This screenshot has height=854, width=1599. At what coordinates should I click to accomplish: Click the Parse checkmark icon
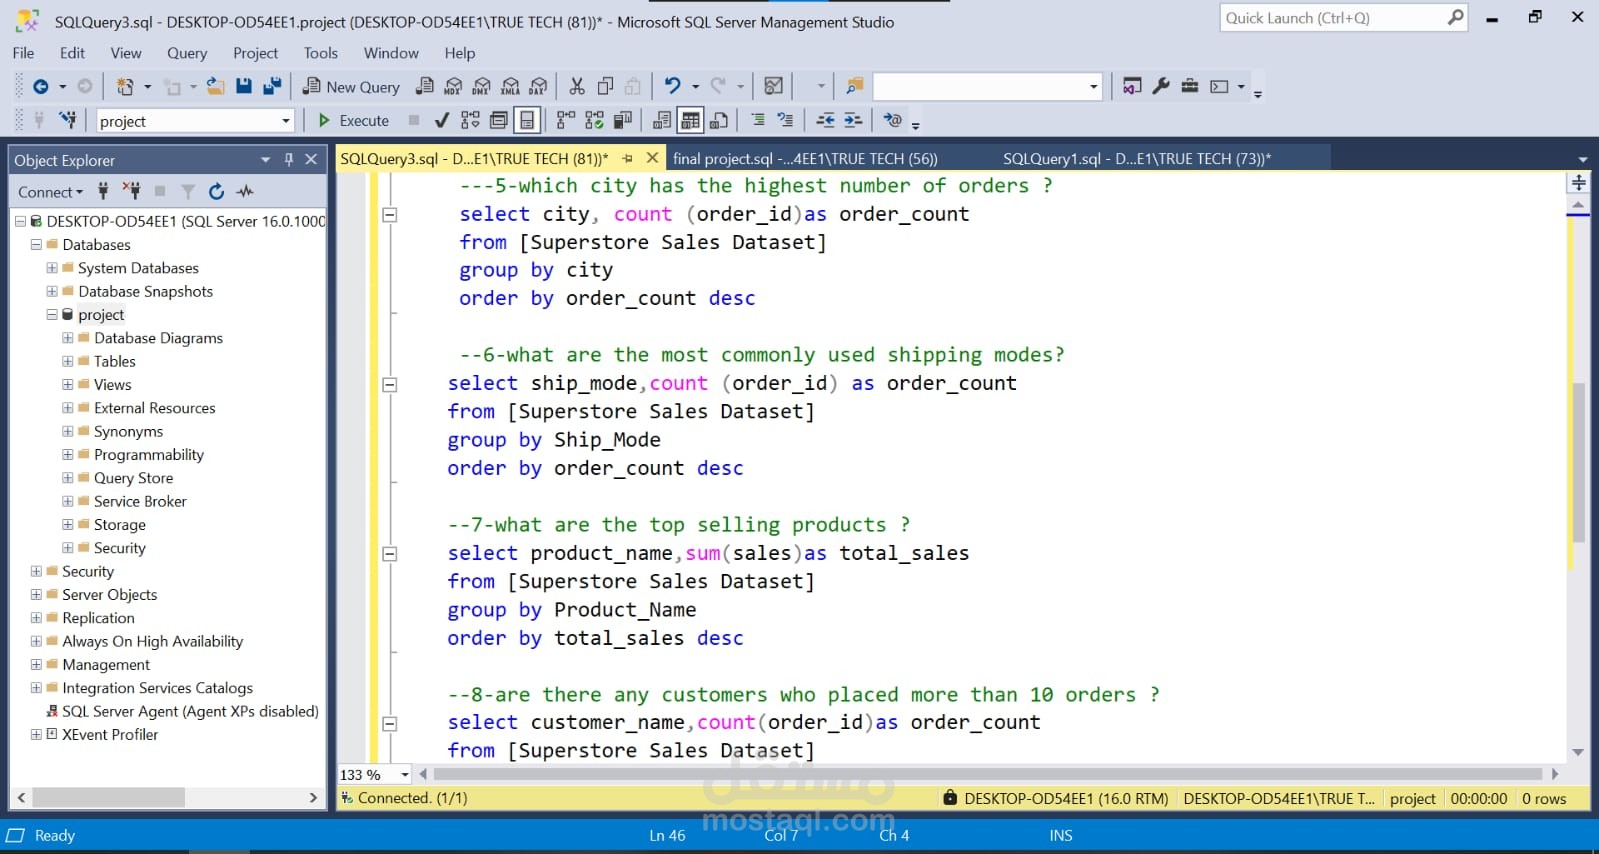442,121
